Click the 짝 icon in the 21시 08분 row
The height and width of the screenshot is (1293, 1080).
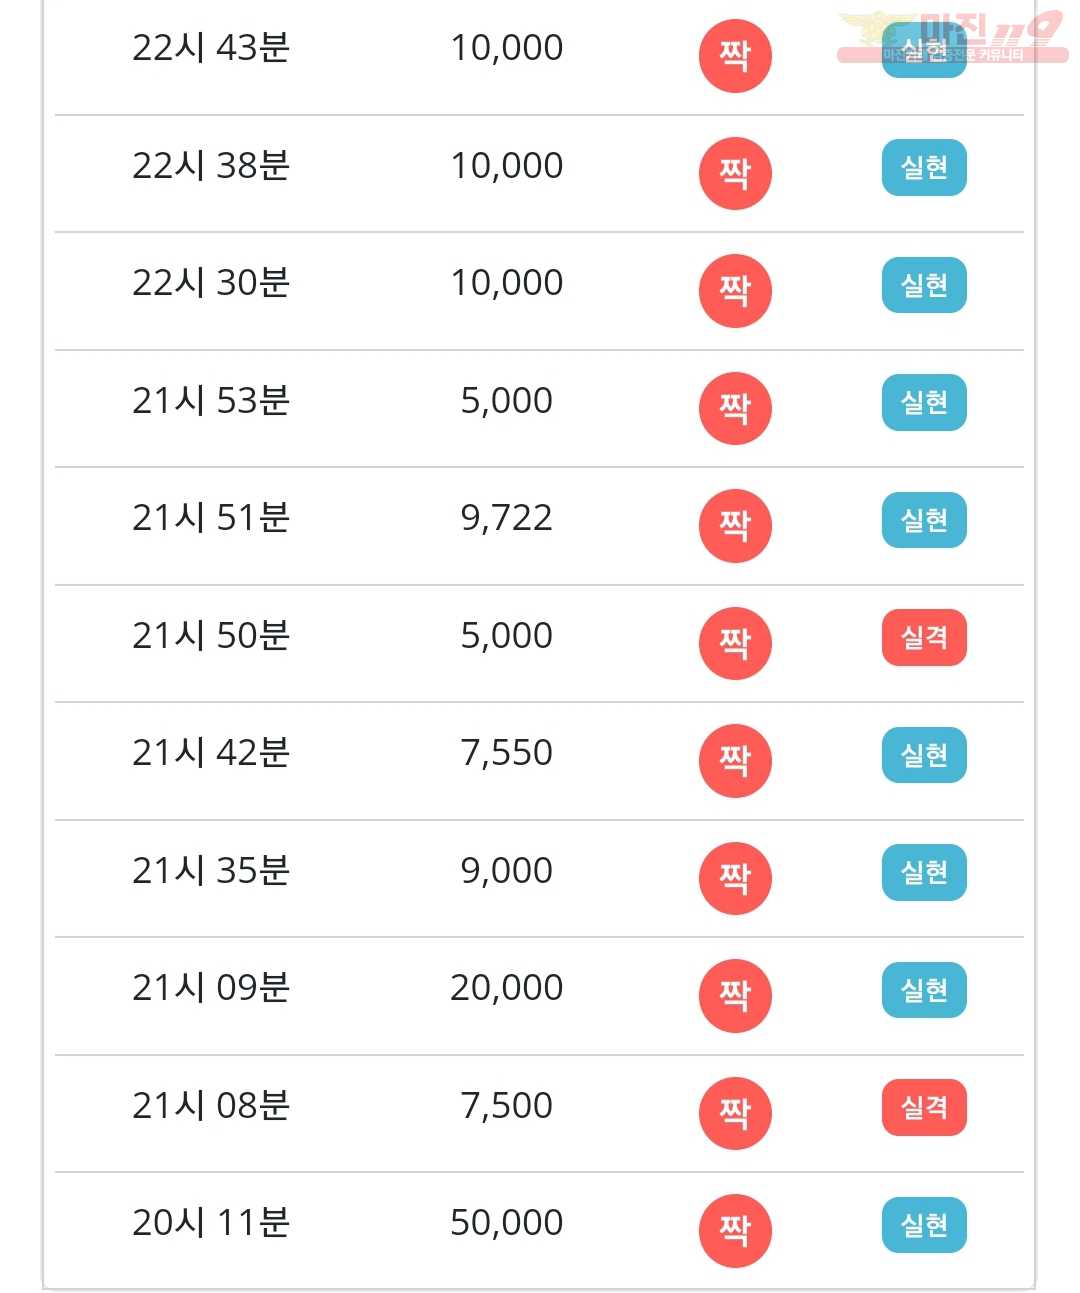tap(735, 1113)
